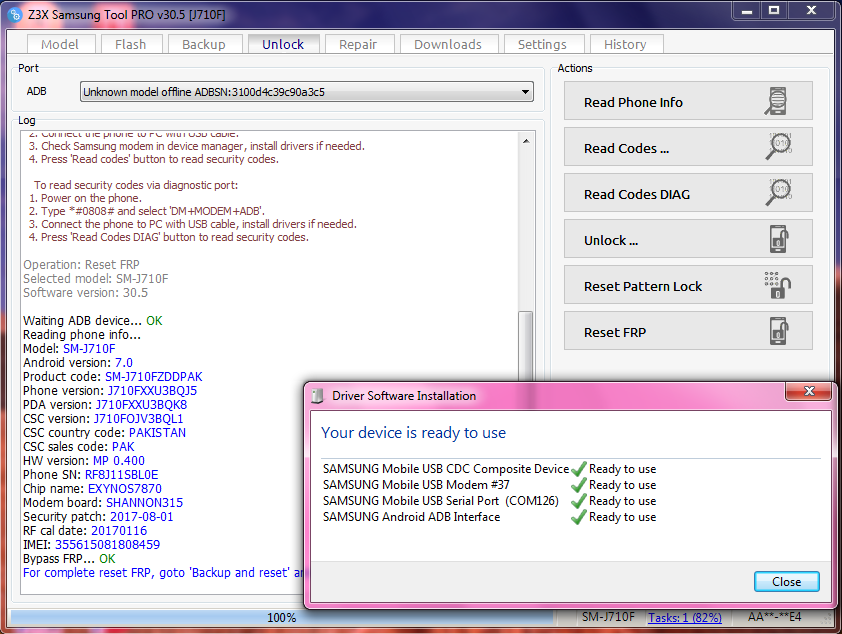This screenshot has width=842, height=634.
Task: Click the Phone version J710FXXU3BQJ5
Action: (153, 391)
